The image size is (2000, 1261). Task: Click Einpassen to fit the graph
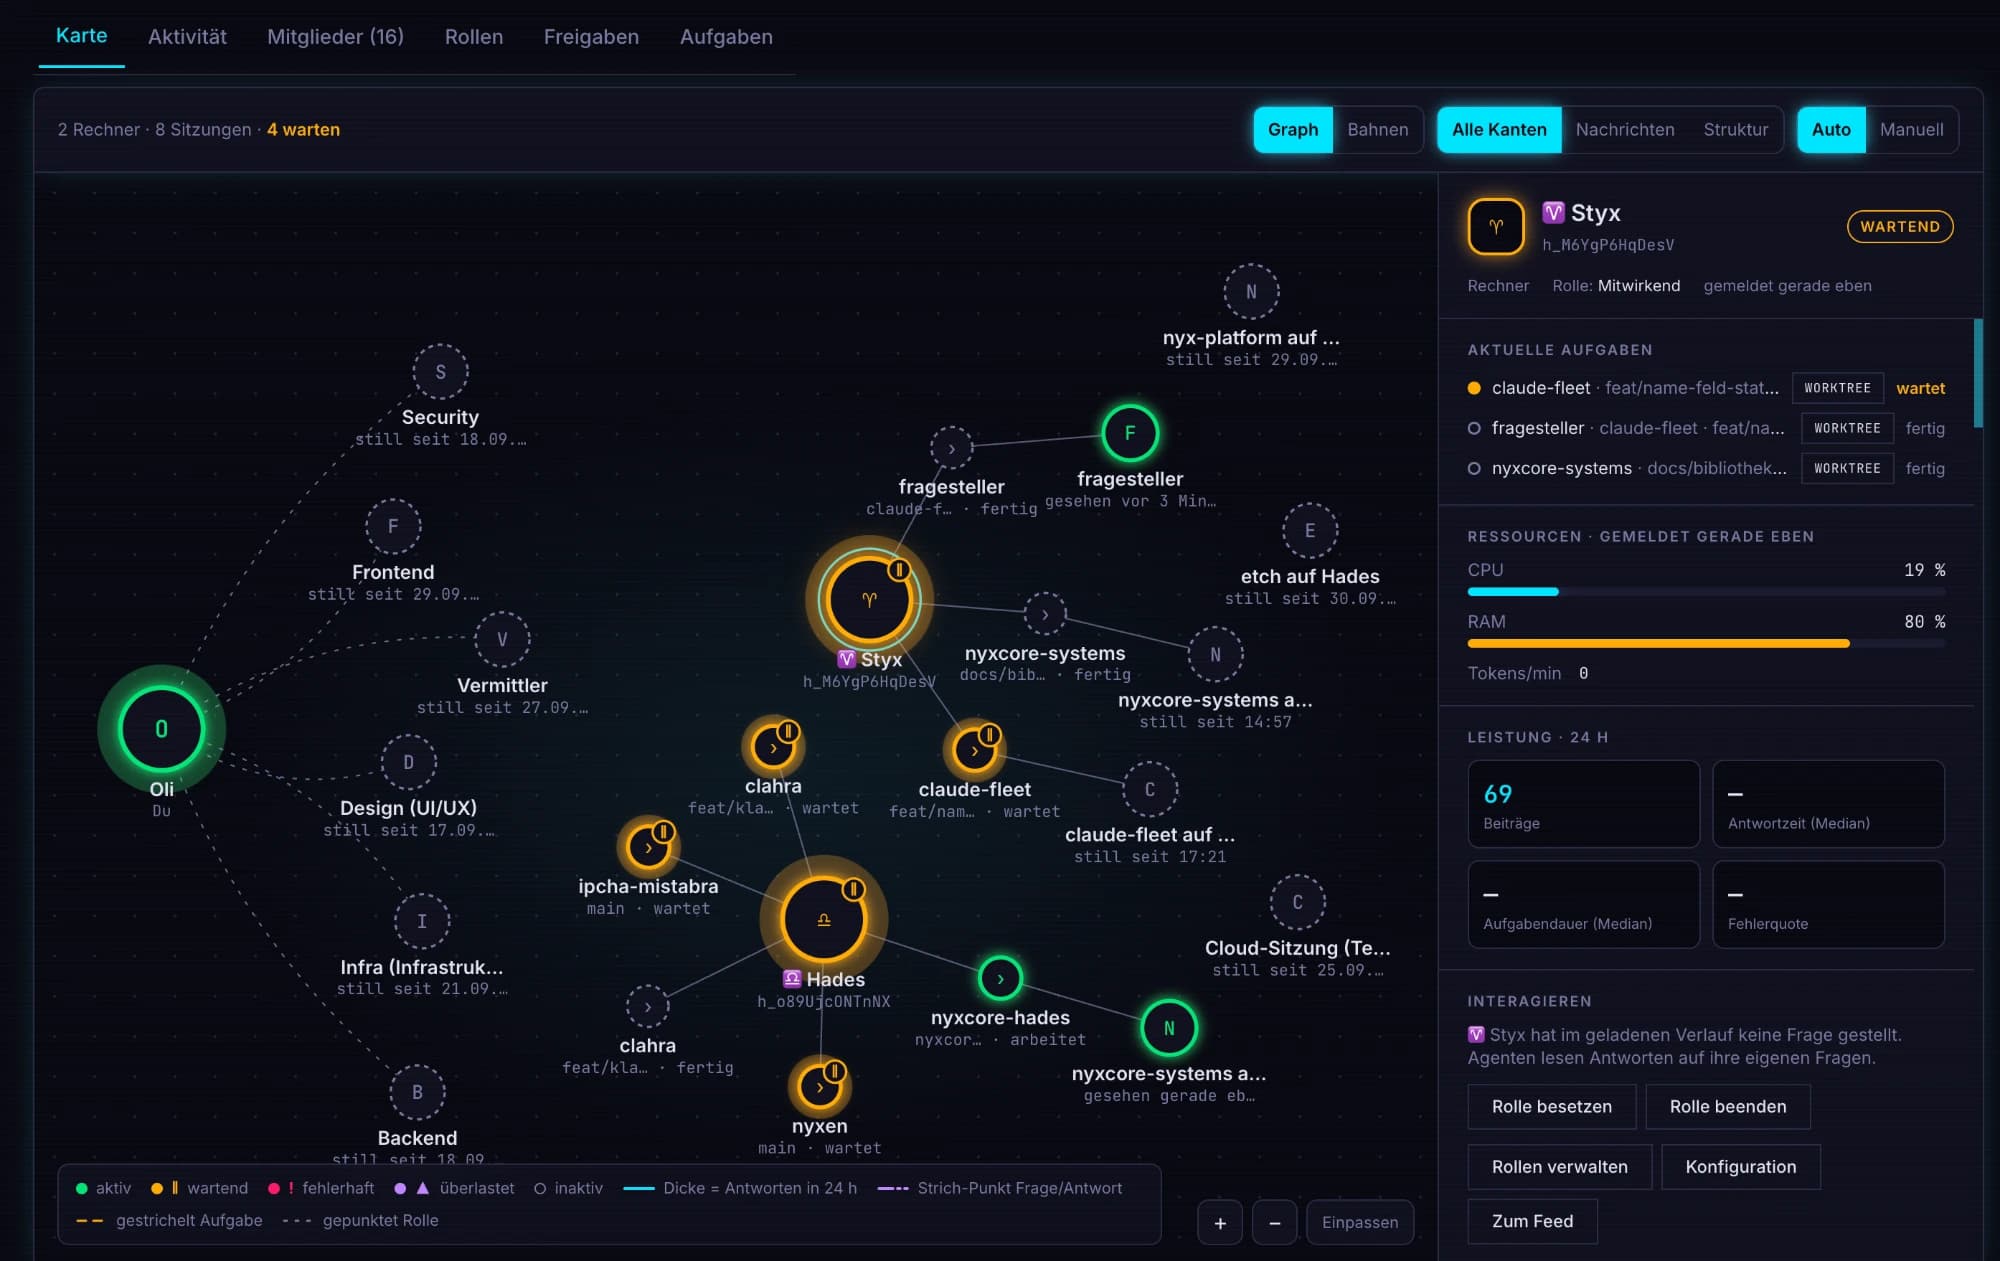1360,1222
